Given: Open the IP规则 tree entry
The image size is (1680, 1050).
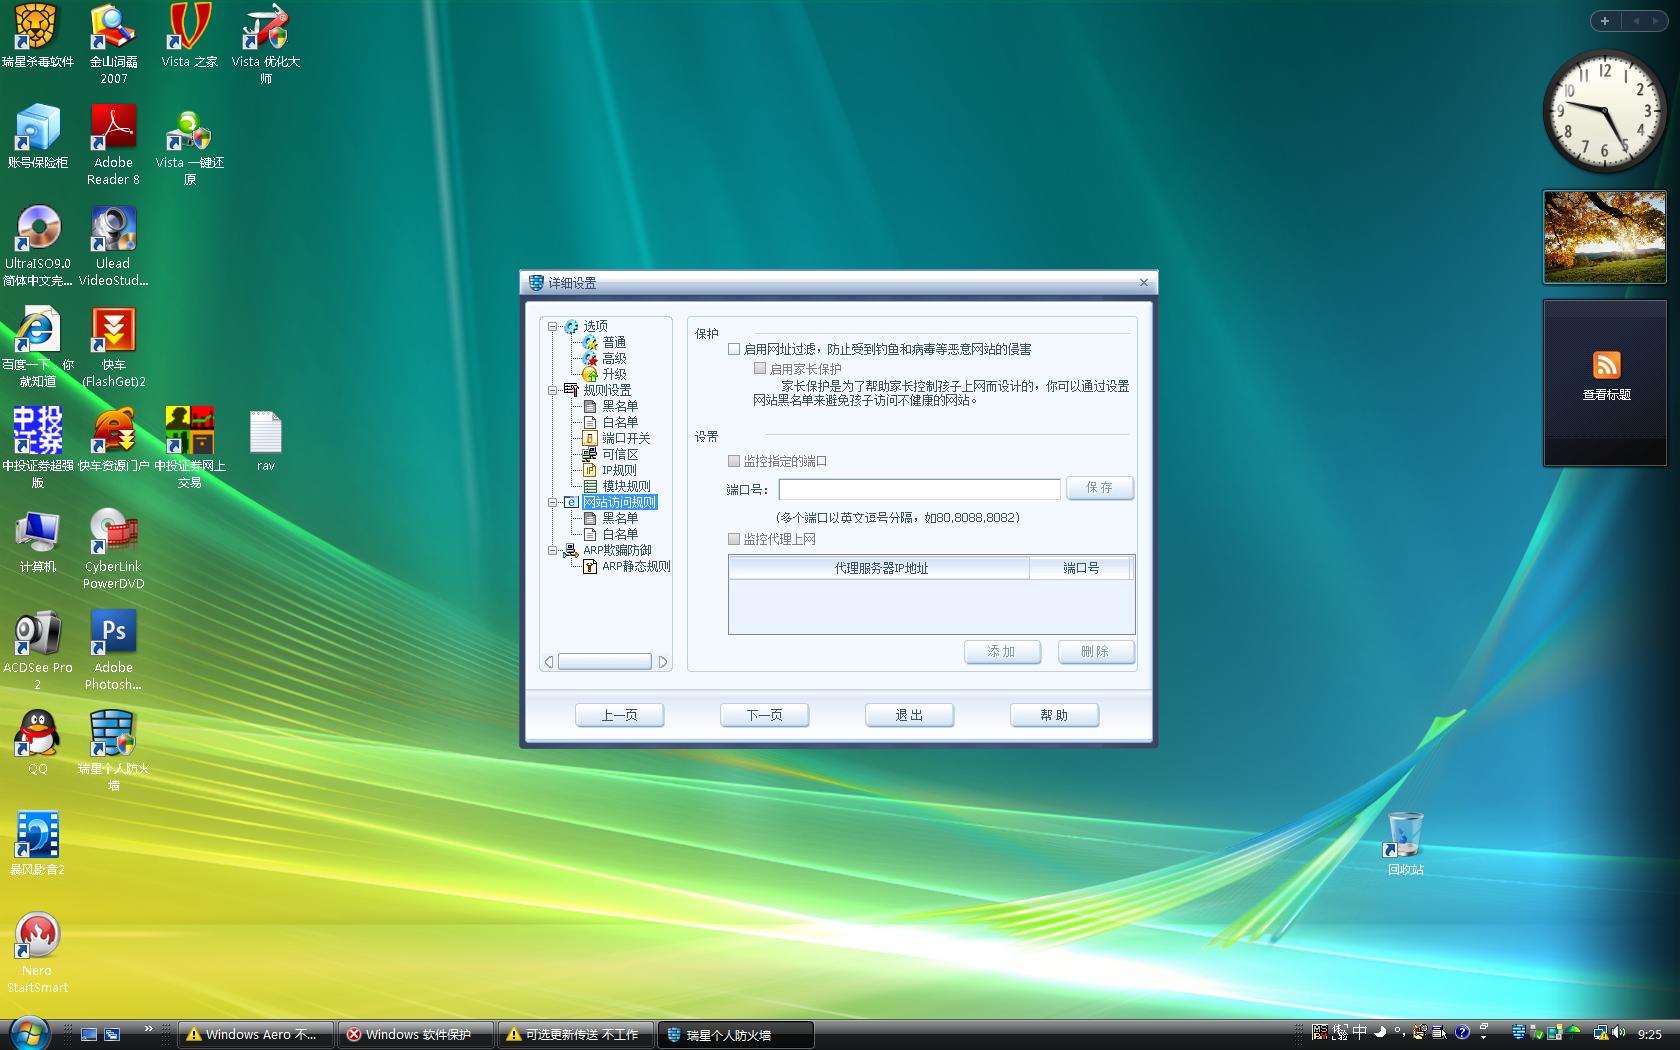Looking at the screenshot, I should 618,470.
